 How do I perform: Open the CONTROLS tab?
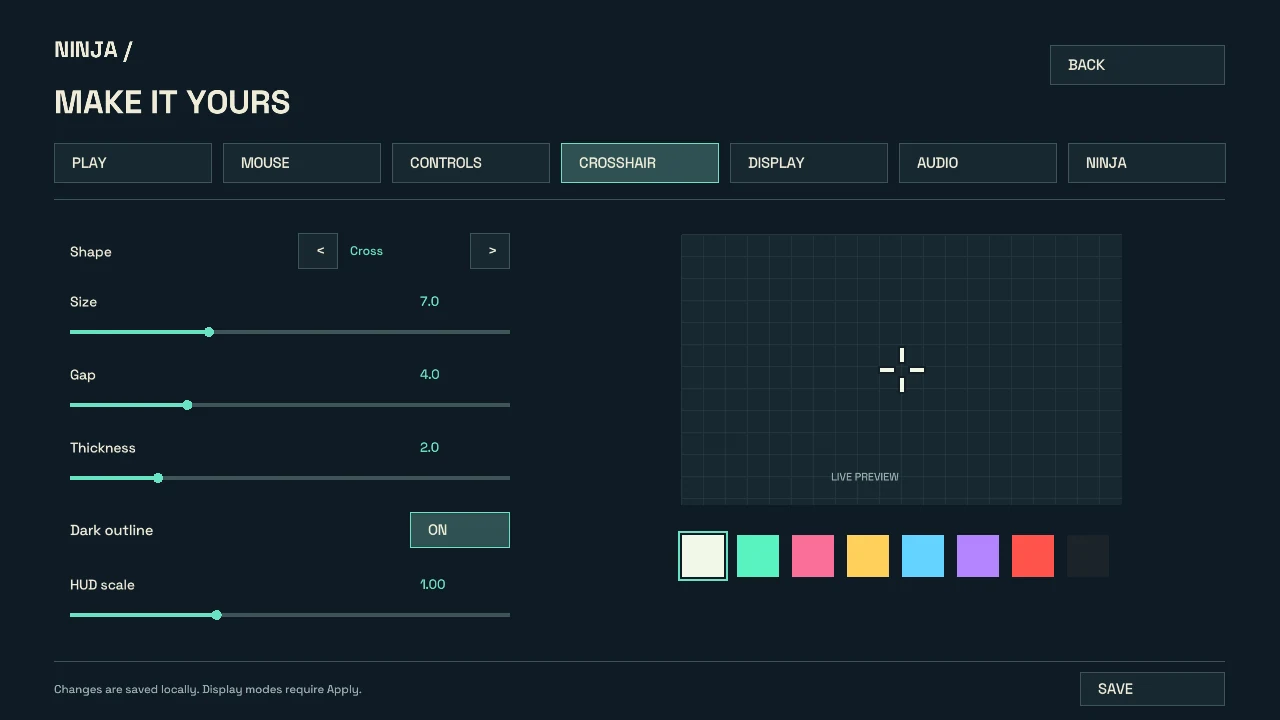coord(471,163)
